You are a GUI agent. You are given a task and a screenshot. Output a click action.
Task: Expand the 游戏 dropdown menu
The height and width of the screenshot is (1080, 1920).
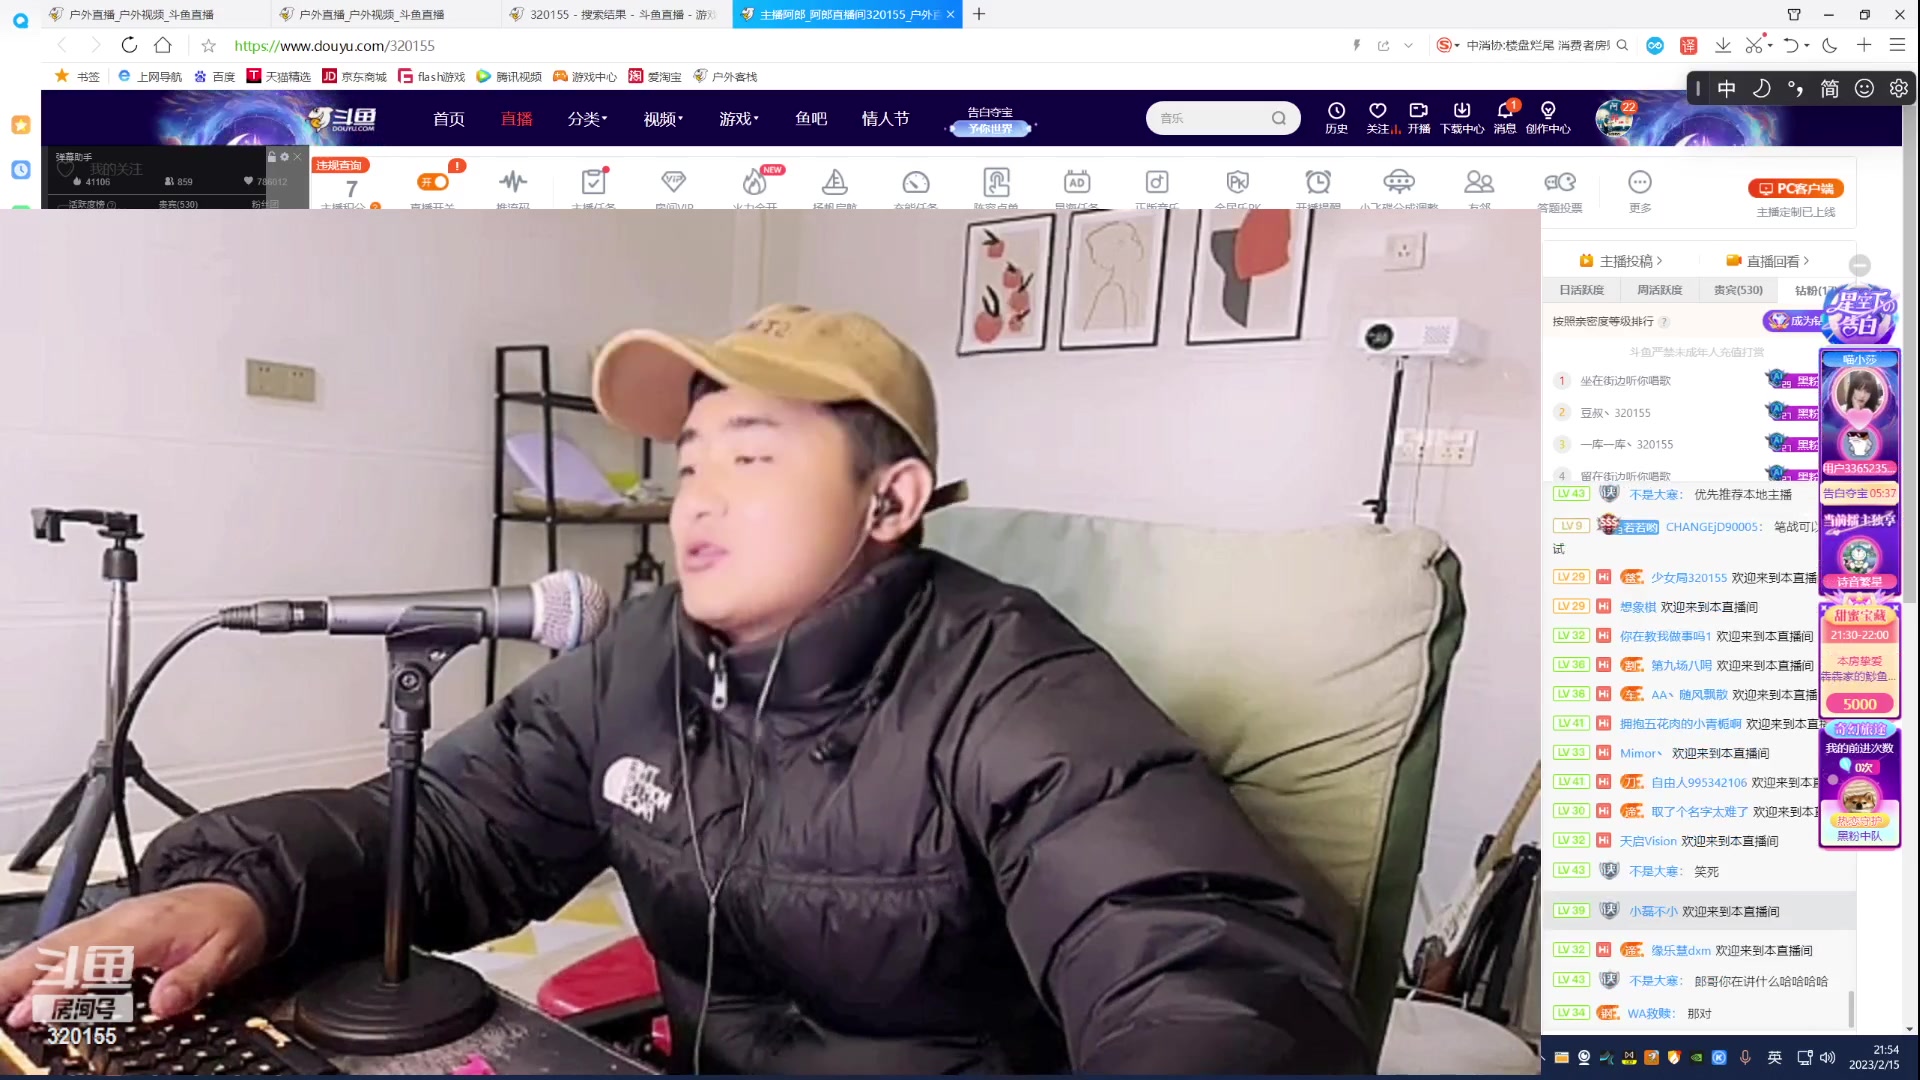click(x=739, y=119)
